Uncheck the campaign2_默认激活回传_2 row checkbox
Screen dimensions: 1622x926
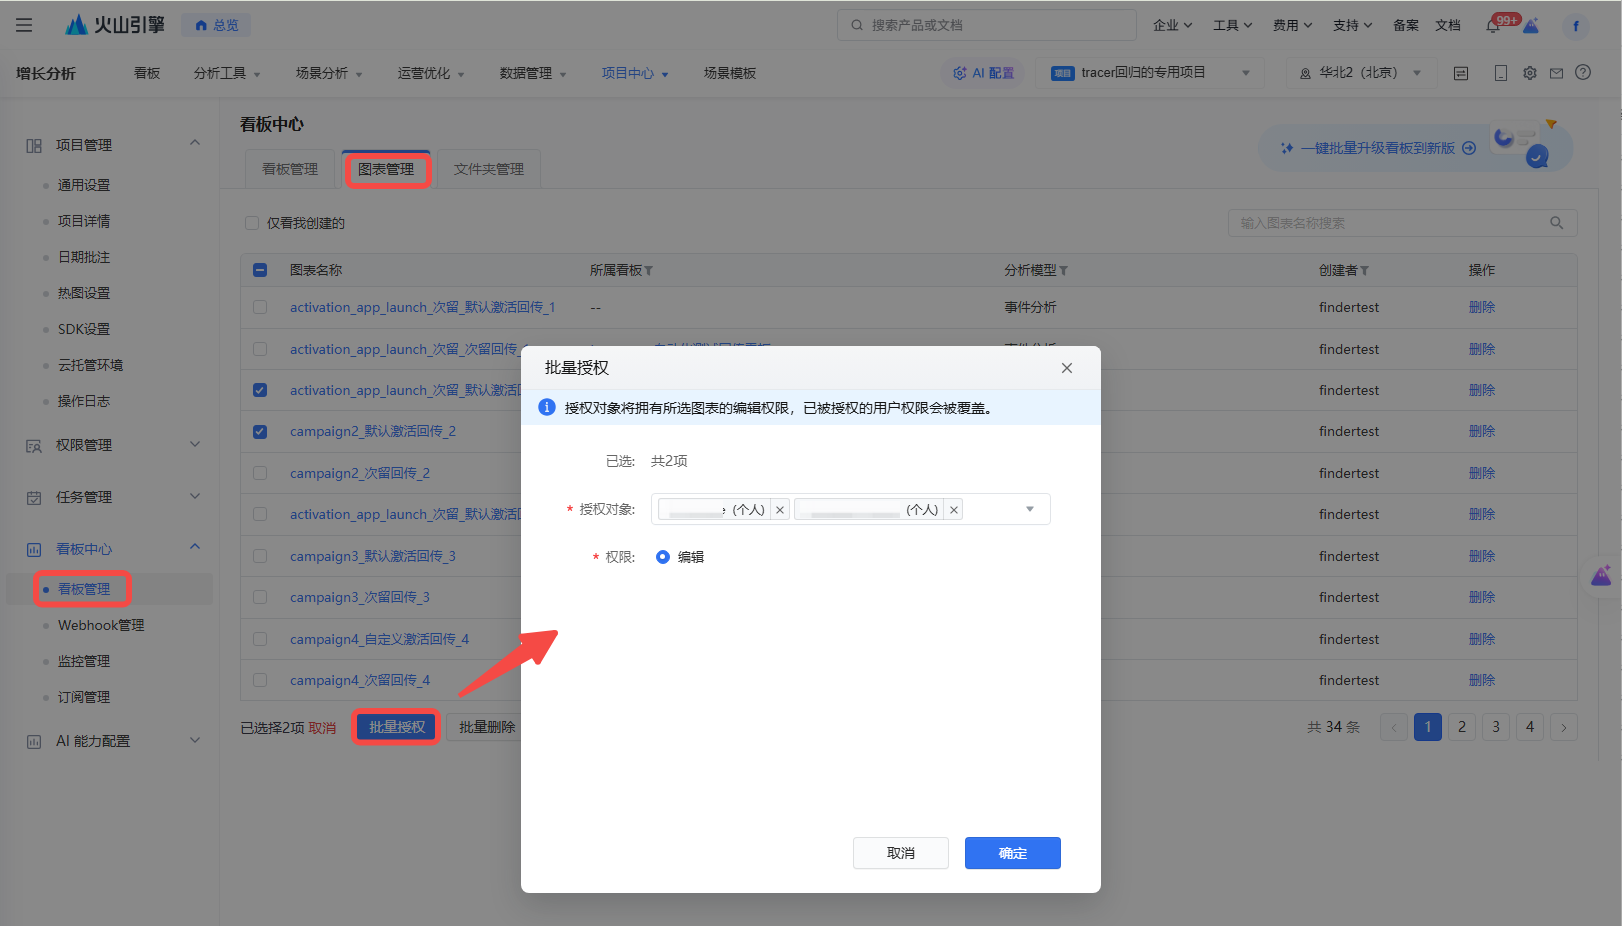pyautogui.click(x=260, y=432)
